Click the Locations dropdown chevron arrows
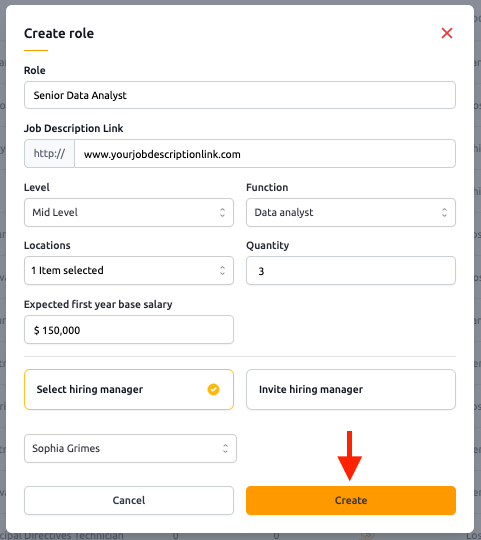 click(222, 270)
